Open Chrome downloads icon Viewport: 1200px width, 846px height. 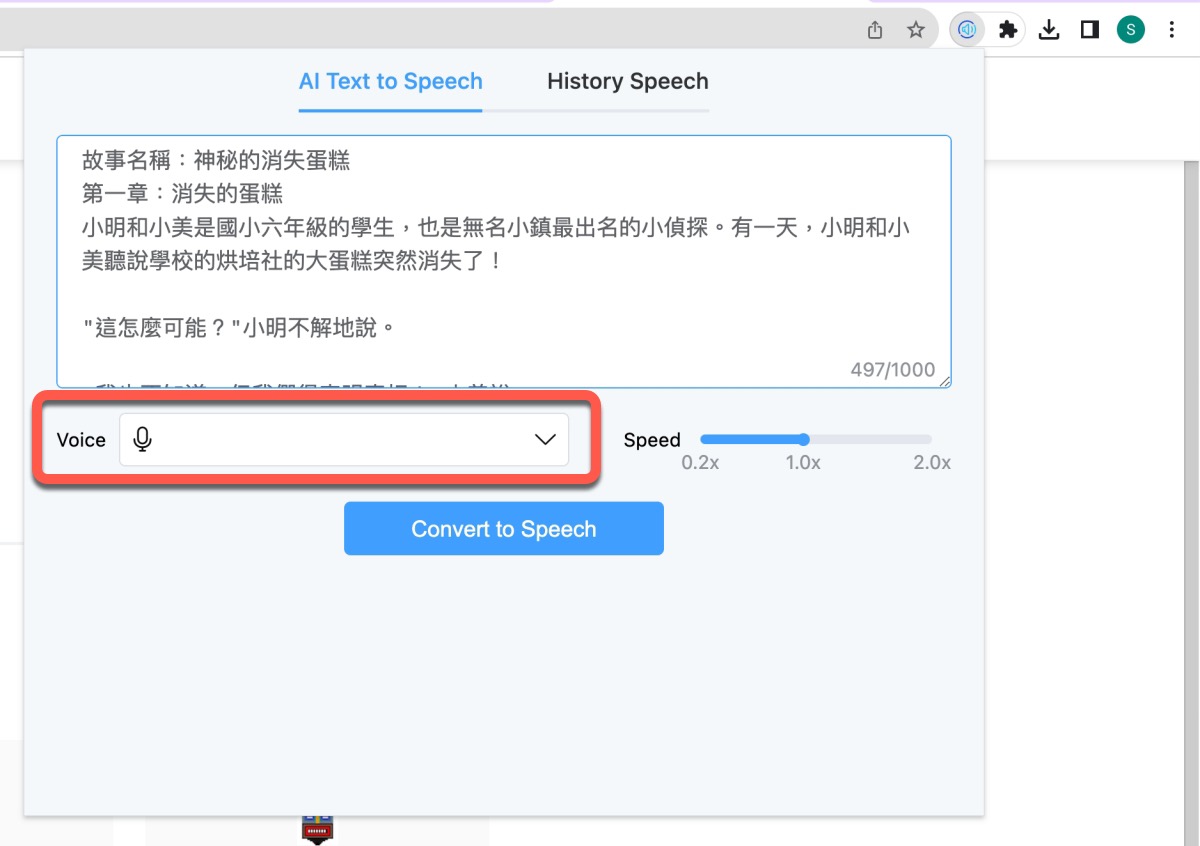[x=1048, y=30]
